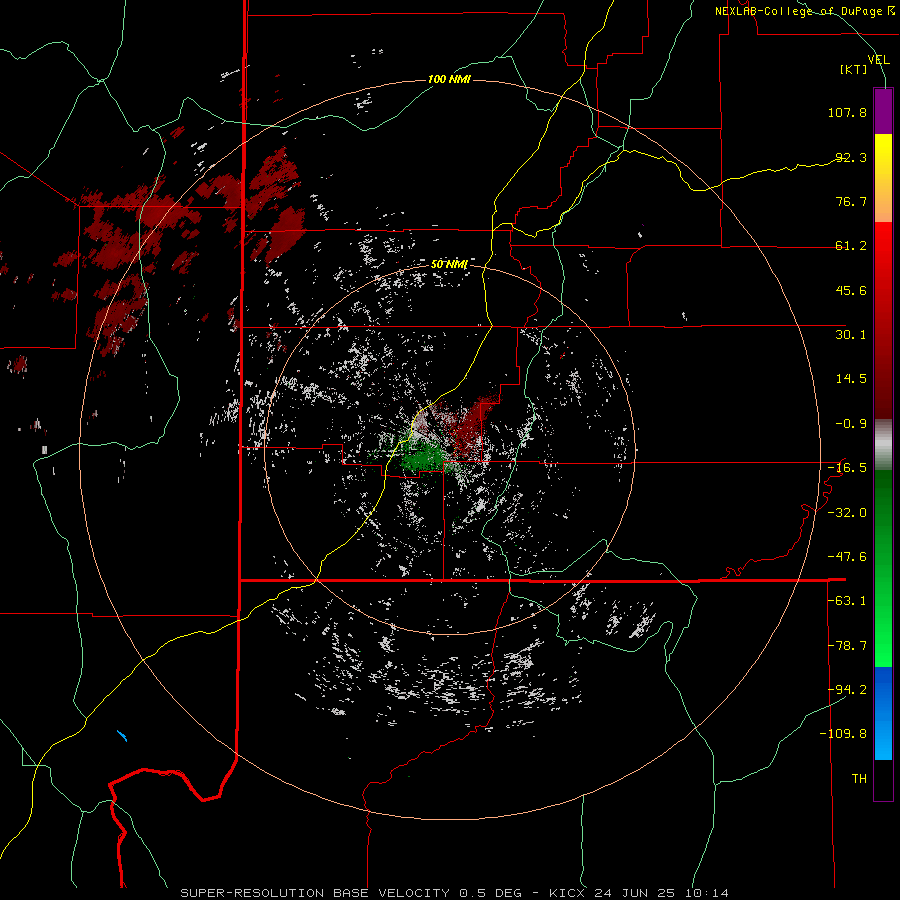Click the VEL legend title
Screen dimensions: 900x900
point(878,60)
